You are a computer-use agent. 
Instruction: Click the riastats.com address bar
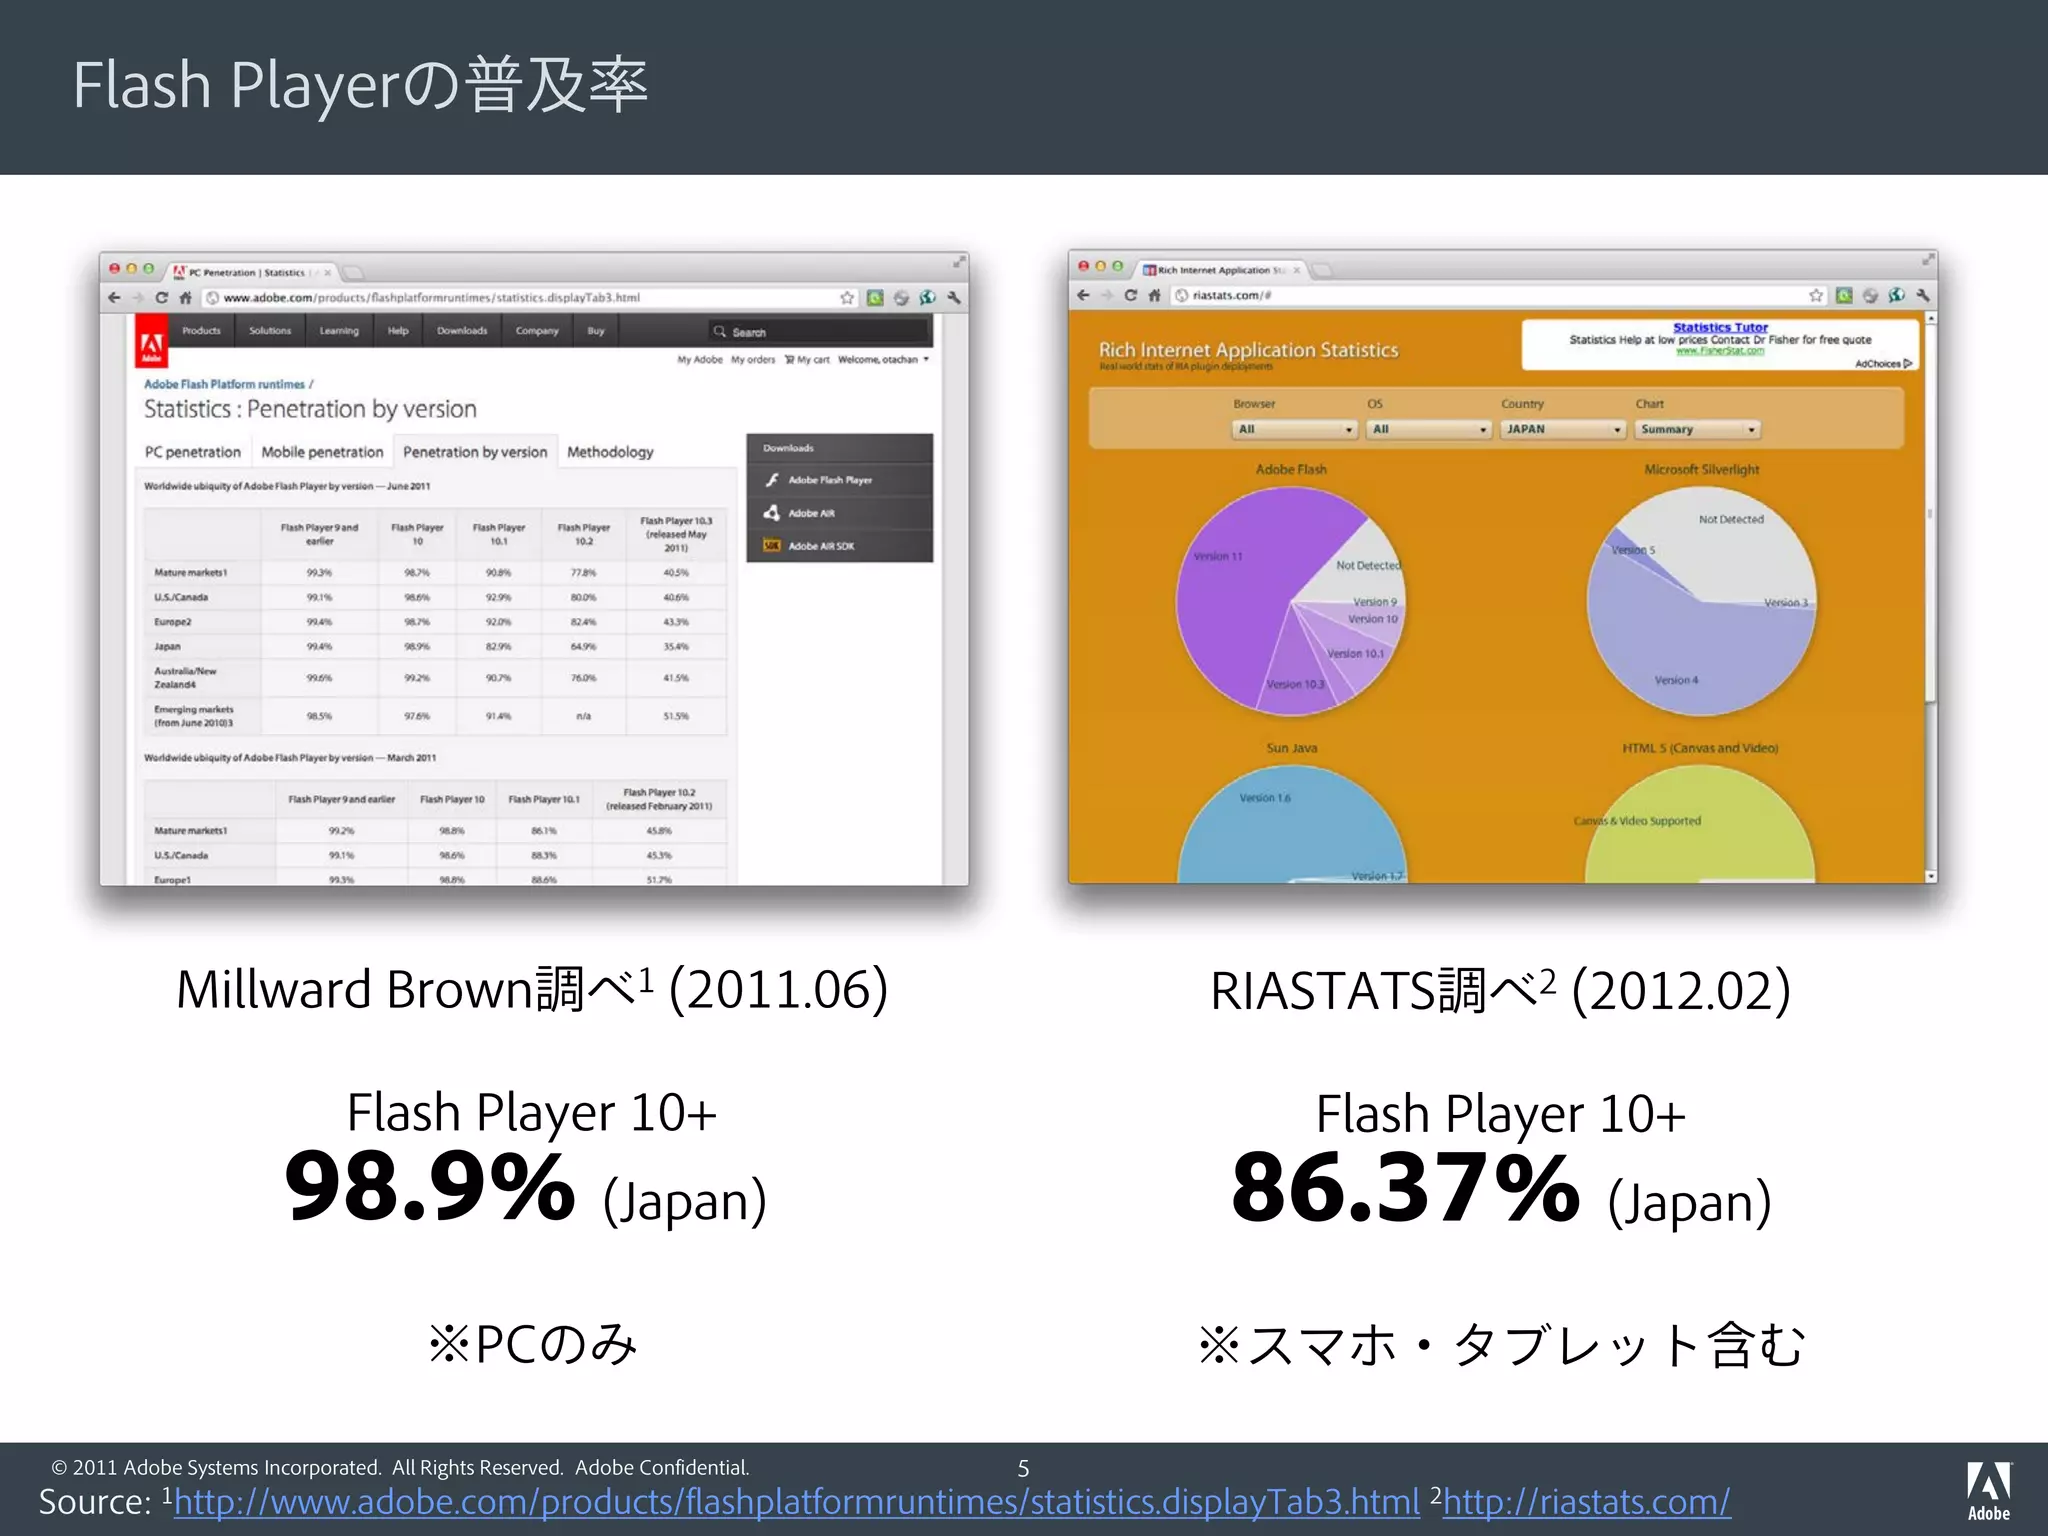1495,295
